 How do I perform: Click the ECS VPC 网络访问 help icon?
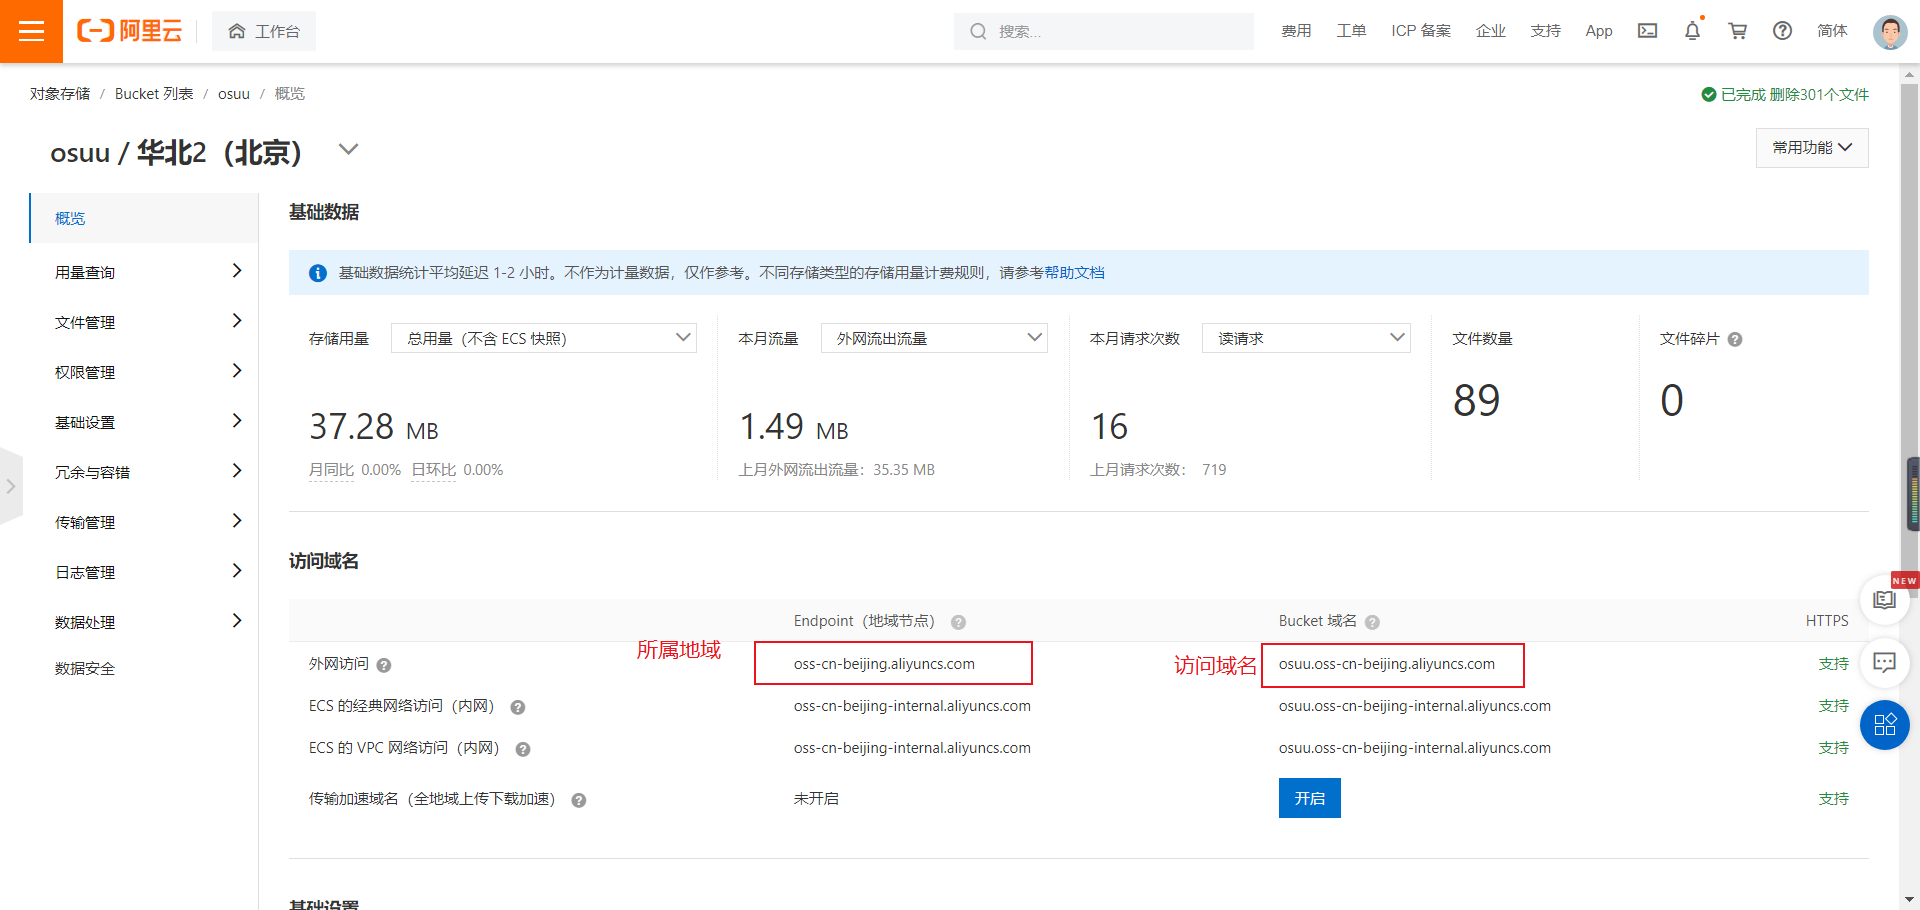[522, 749]
